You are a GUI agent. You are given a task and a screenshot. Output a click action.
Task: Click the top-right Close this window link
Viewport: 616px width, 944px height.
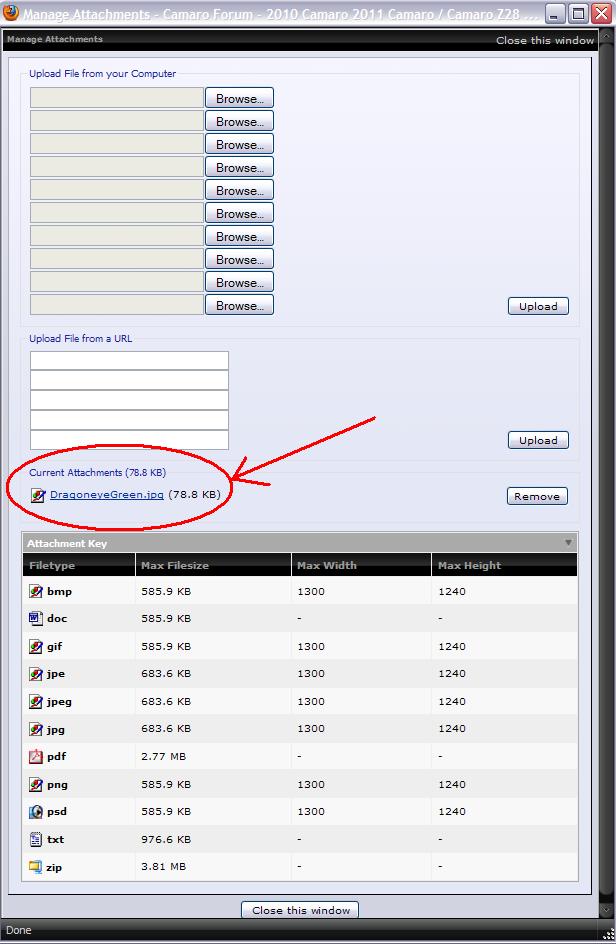545,41
